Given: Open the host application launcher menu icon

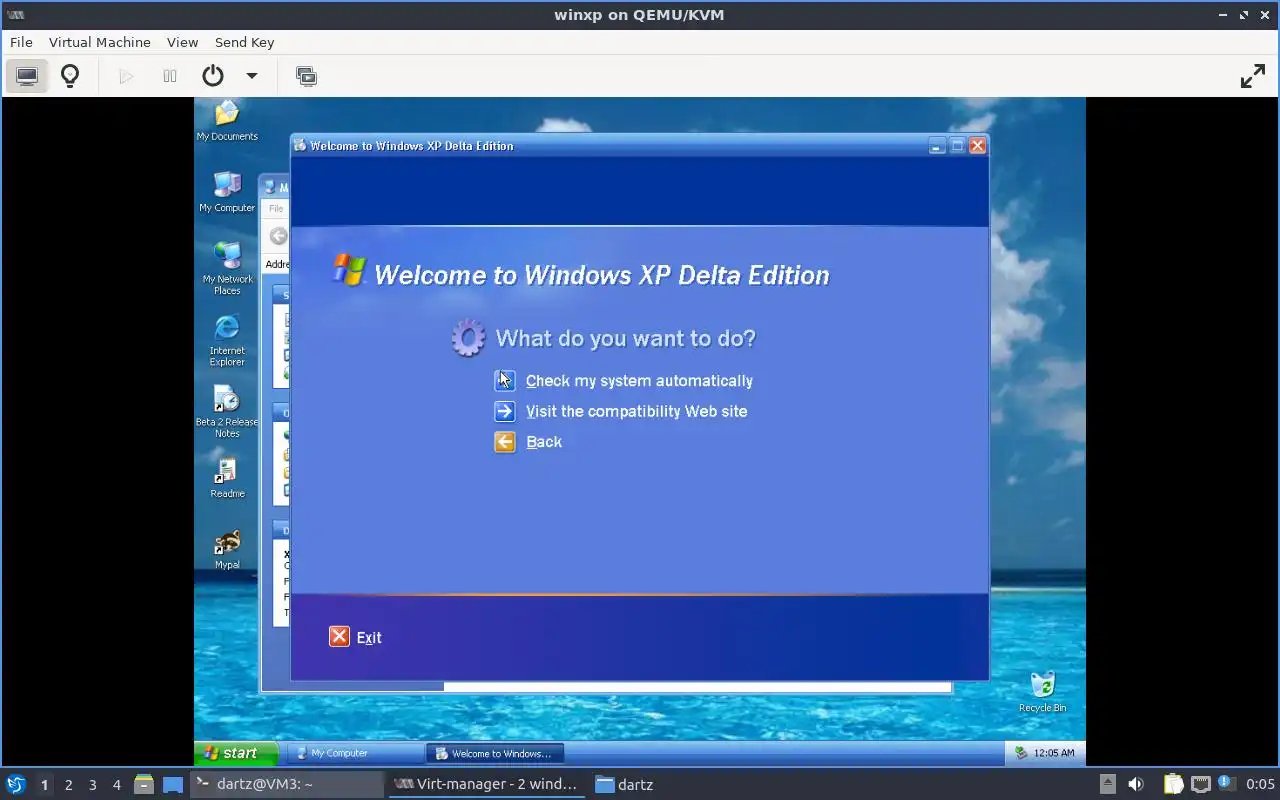Looking at the screenshot, I should point(16,784).
